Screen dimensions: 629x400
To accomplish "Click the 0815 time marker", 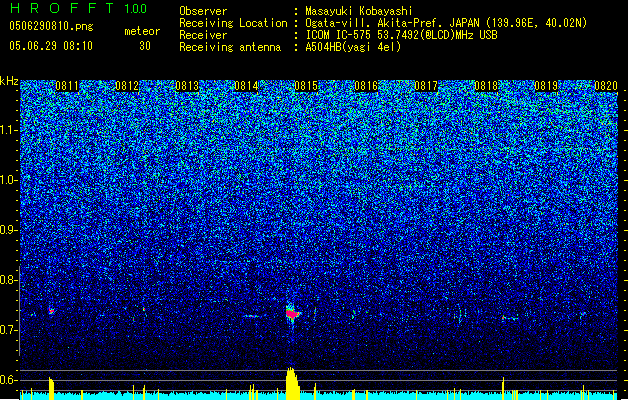I will click(306, 86).
